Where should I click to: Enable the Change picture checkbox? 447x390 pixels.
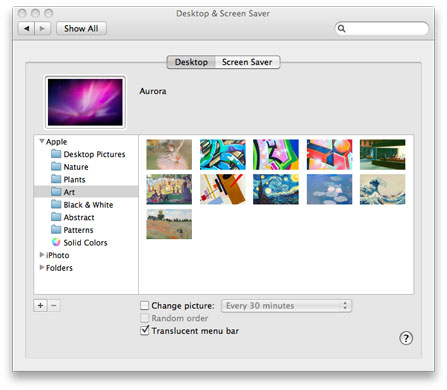(x=144, y=305)
